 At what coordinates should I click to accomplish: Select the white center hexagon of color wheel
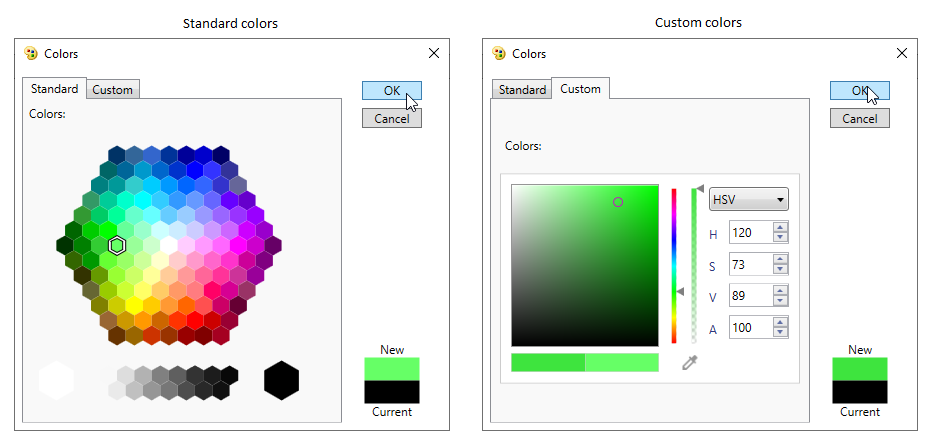coord(169,245)
